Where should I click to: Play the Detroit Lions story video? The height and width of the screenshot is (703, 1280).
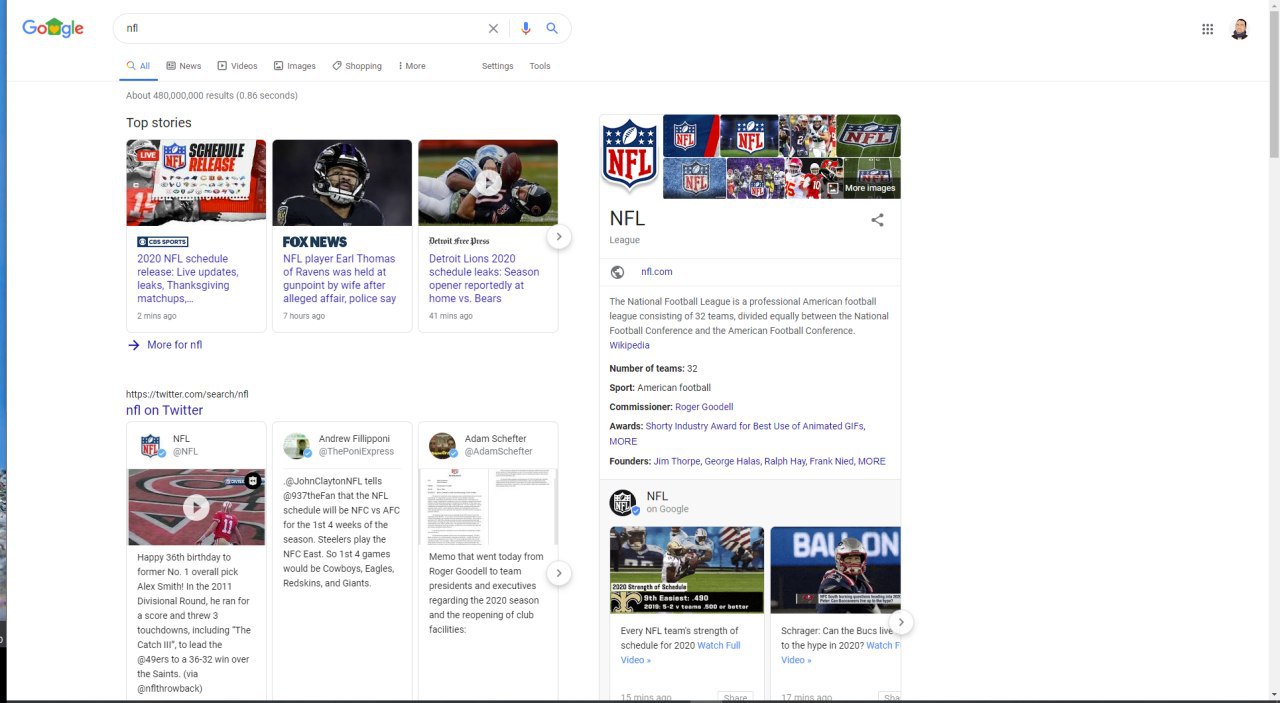(x=488, y=183)
